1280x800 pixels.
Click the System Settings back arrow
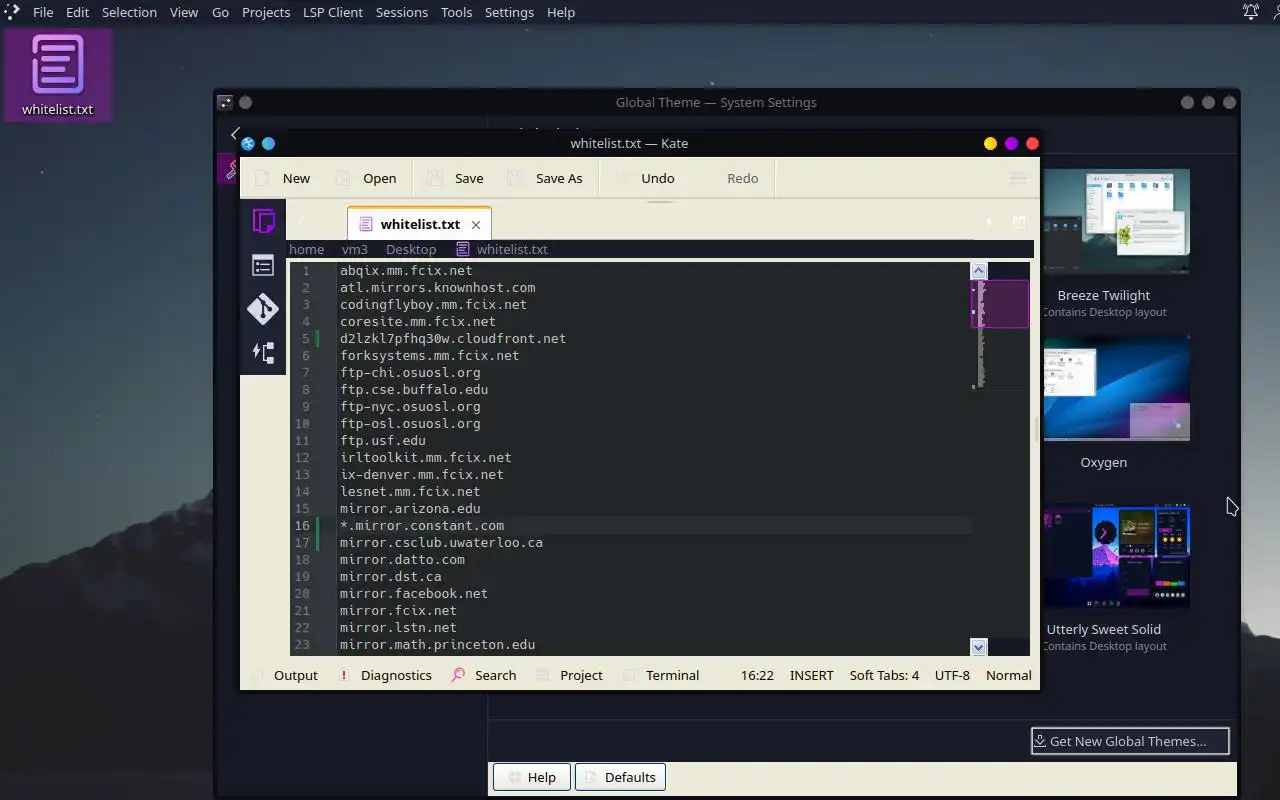(x=235, y=133)
